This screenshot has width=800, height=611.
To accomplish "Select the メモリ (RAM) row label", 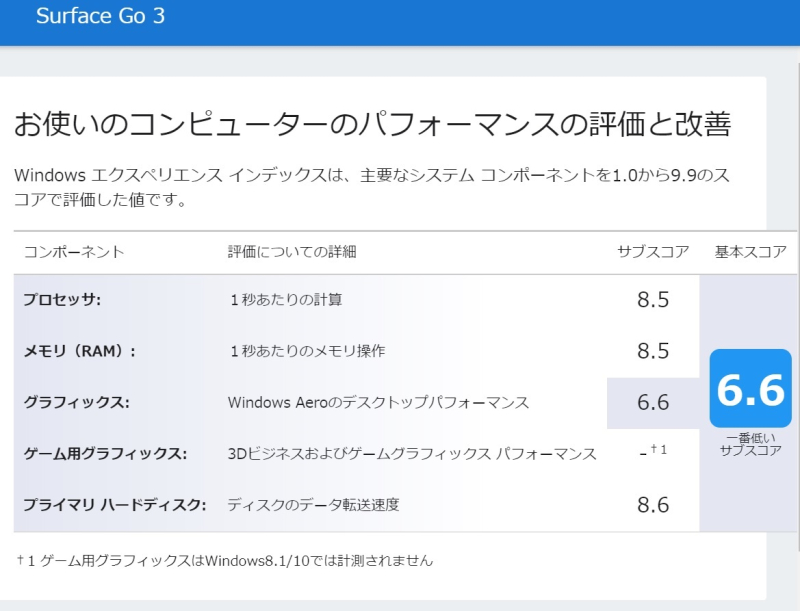I will click(x=80, y=351).
